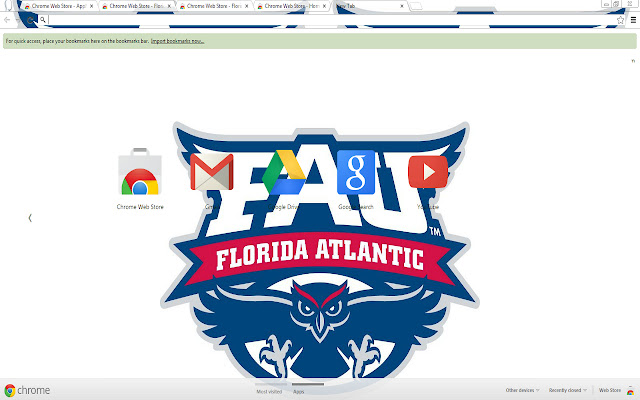Launch the Gmail app icon
The image size is (640, 400).
coord(211,172)
